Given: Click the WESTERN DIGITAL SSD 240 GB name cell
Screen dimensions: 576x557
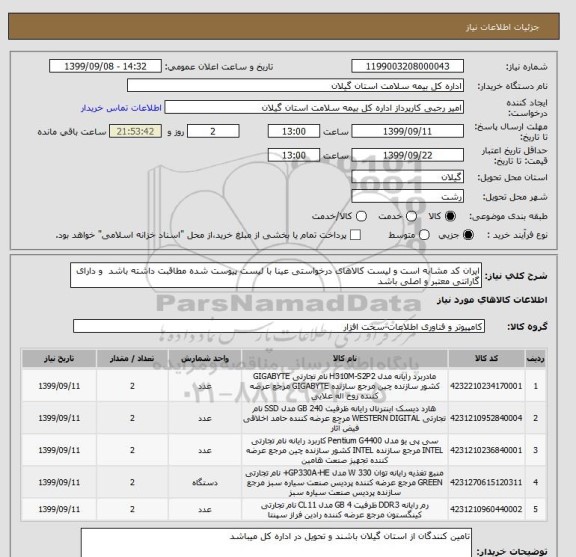Looking at the screenshot, I should [345, 418].
